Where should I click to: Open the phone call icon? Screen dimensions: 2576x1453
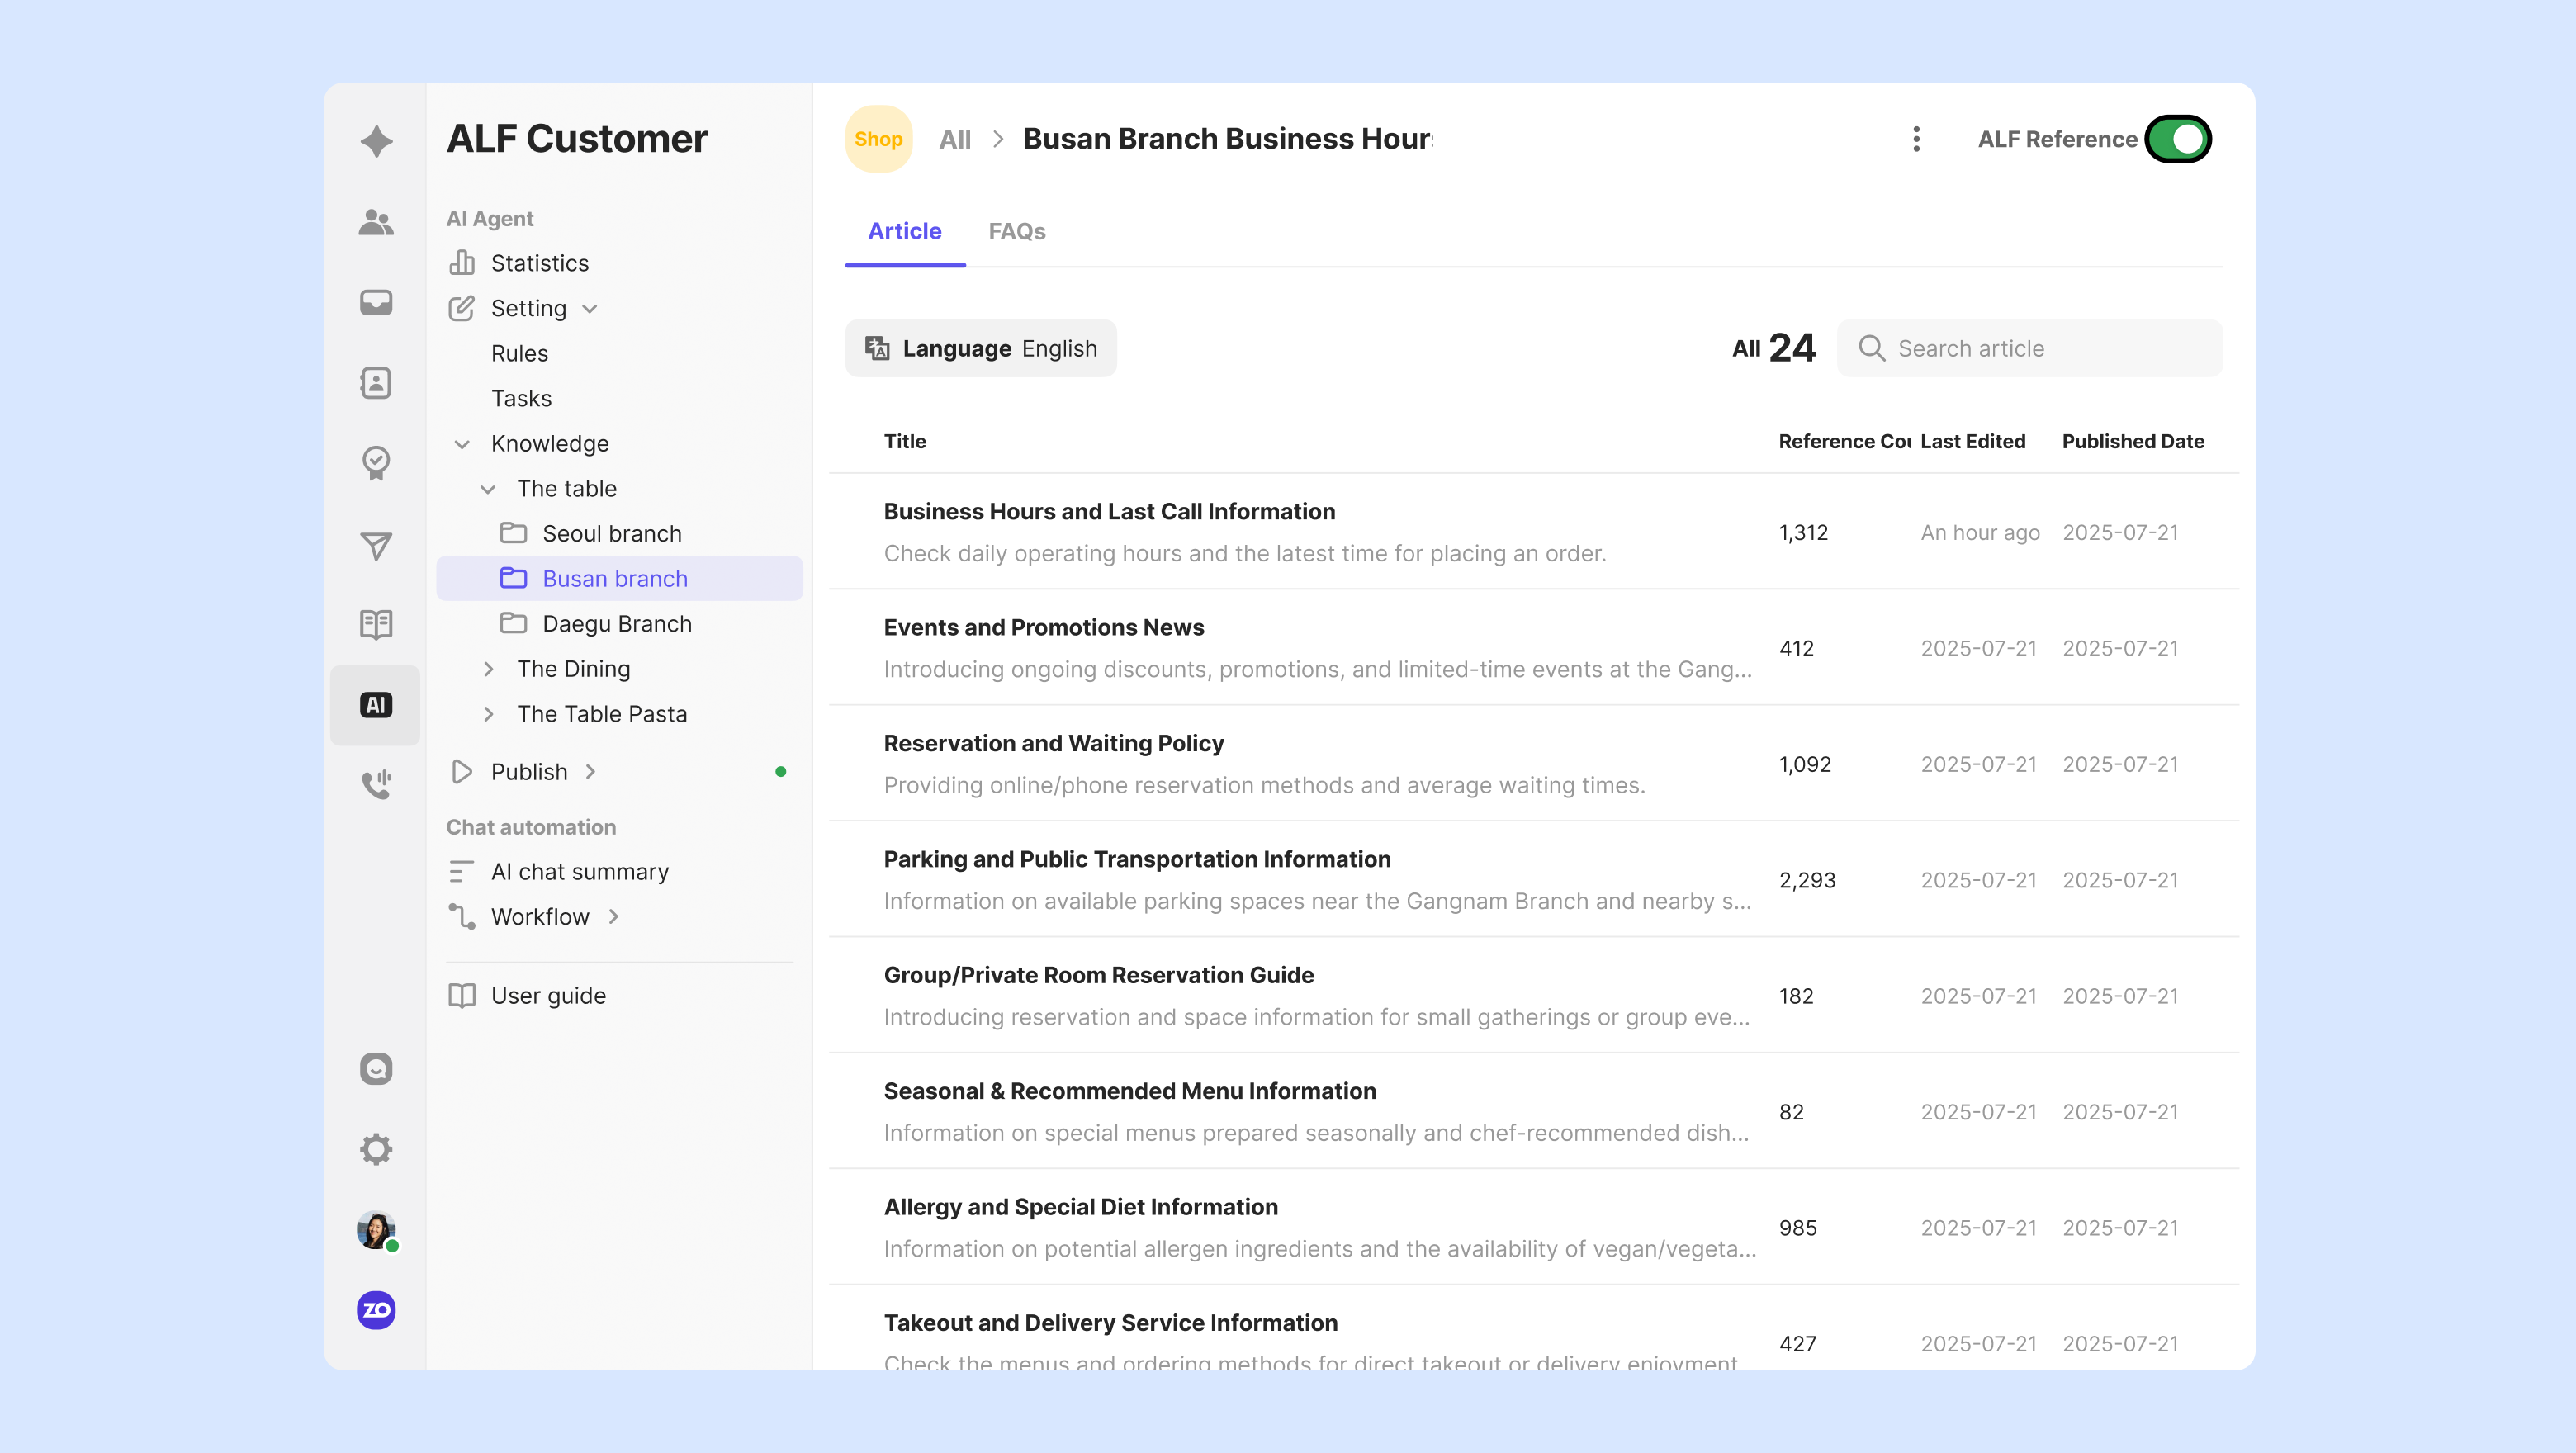click(375, 785)
